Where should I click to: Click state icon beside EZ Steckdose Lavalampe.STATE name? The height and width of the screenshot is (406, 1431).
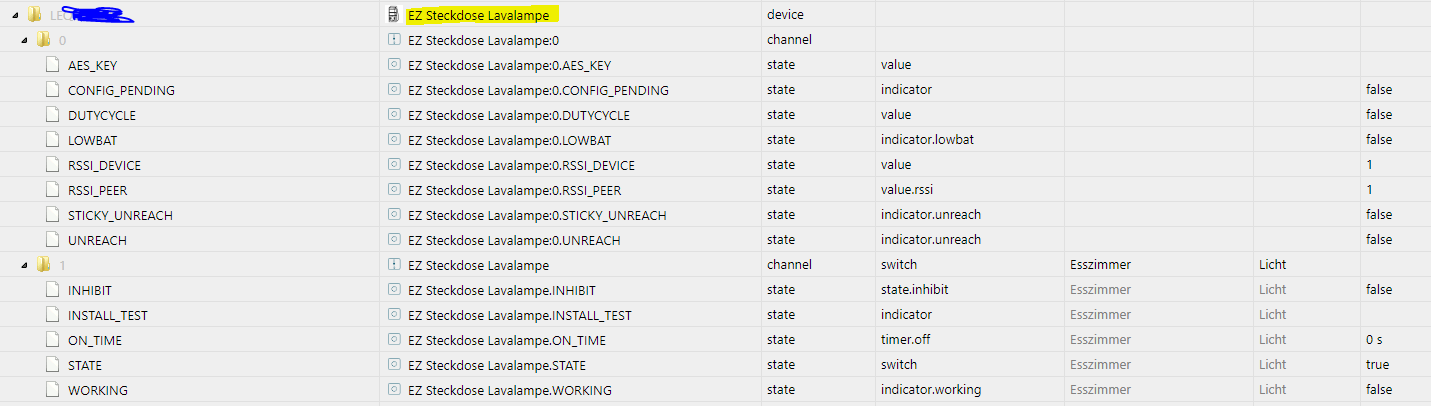point(394,365)
